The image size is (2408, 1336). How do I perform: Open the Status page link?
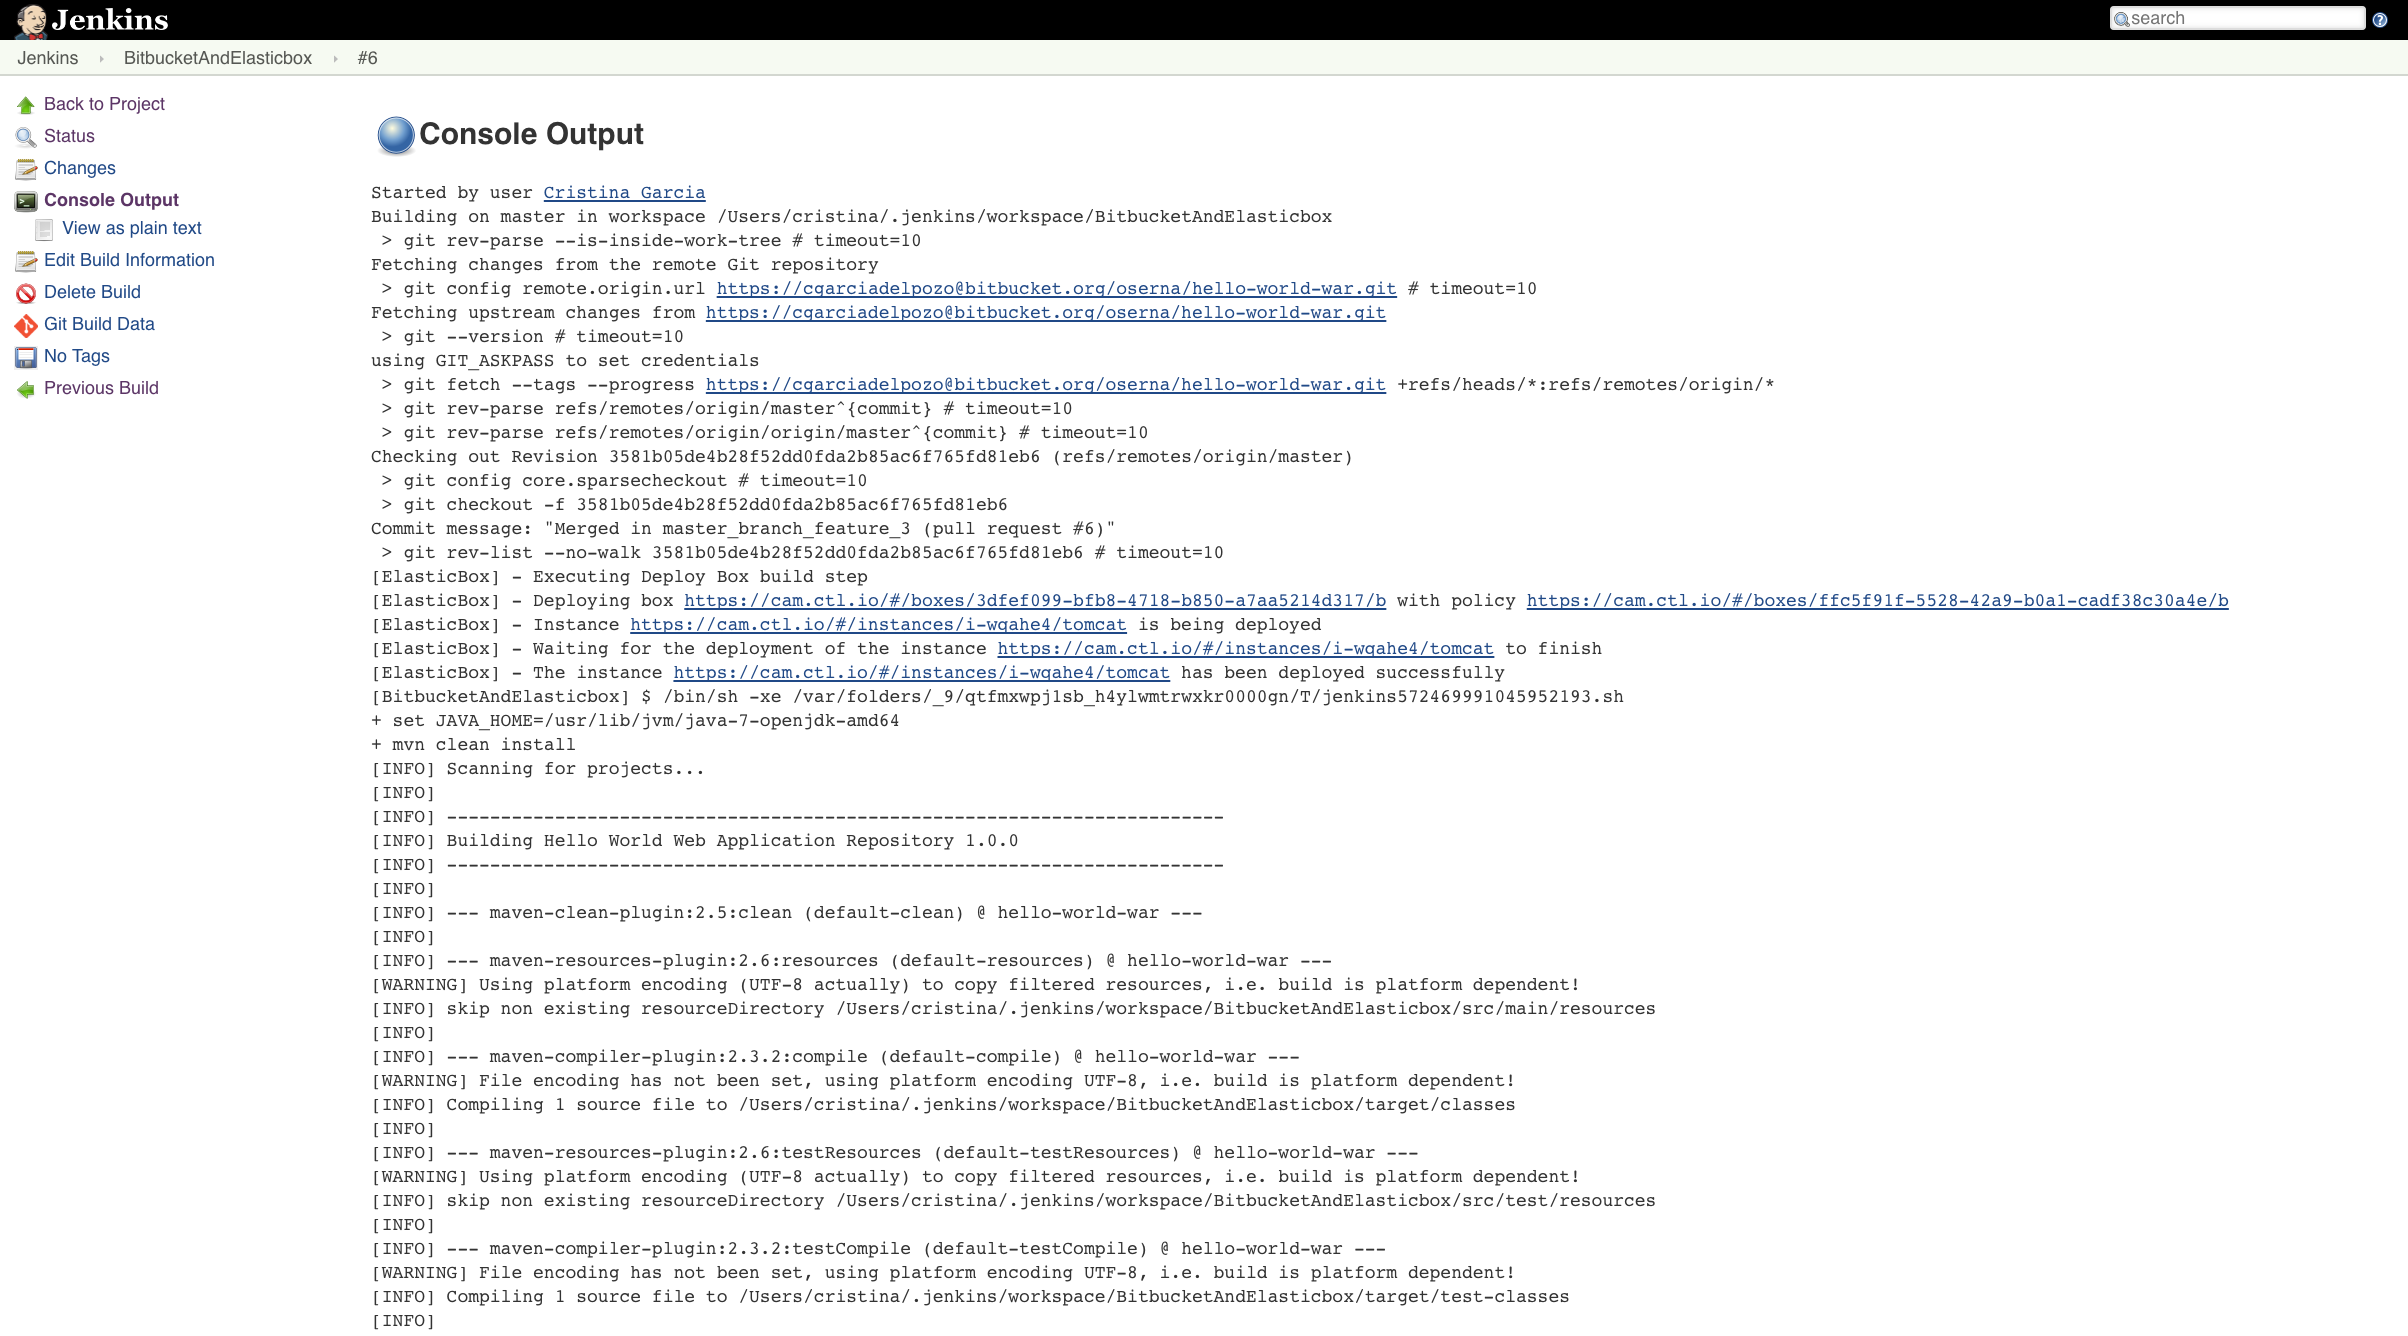(69, 136)
